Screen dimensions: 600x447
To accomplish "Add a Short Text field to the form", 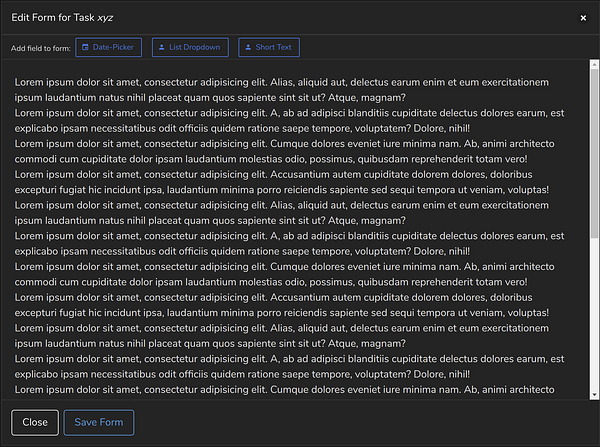I will pyautogui.click(x=269, y=47).
